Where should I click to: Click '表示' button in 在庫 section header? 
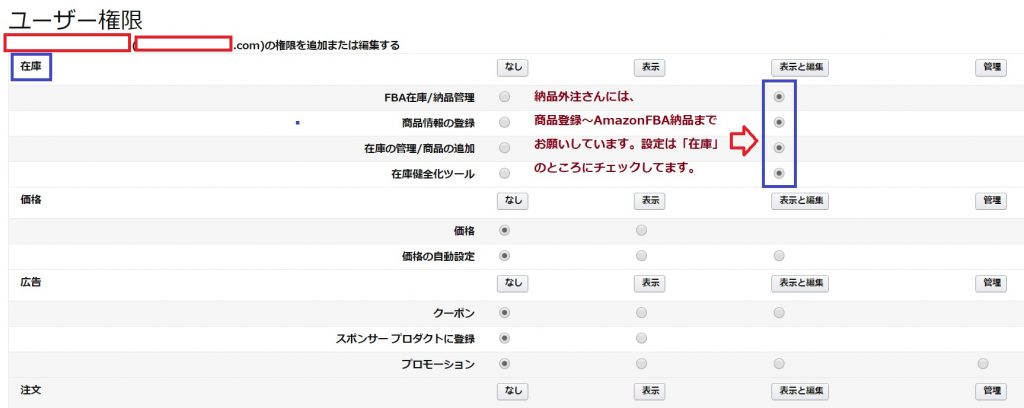click(x=649, y=68)
